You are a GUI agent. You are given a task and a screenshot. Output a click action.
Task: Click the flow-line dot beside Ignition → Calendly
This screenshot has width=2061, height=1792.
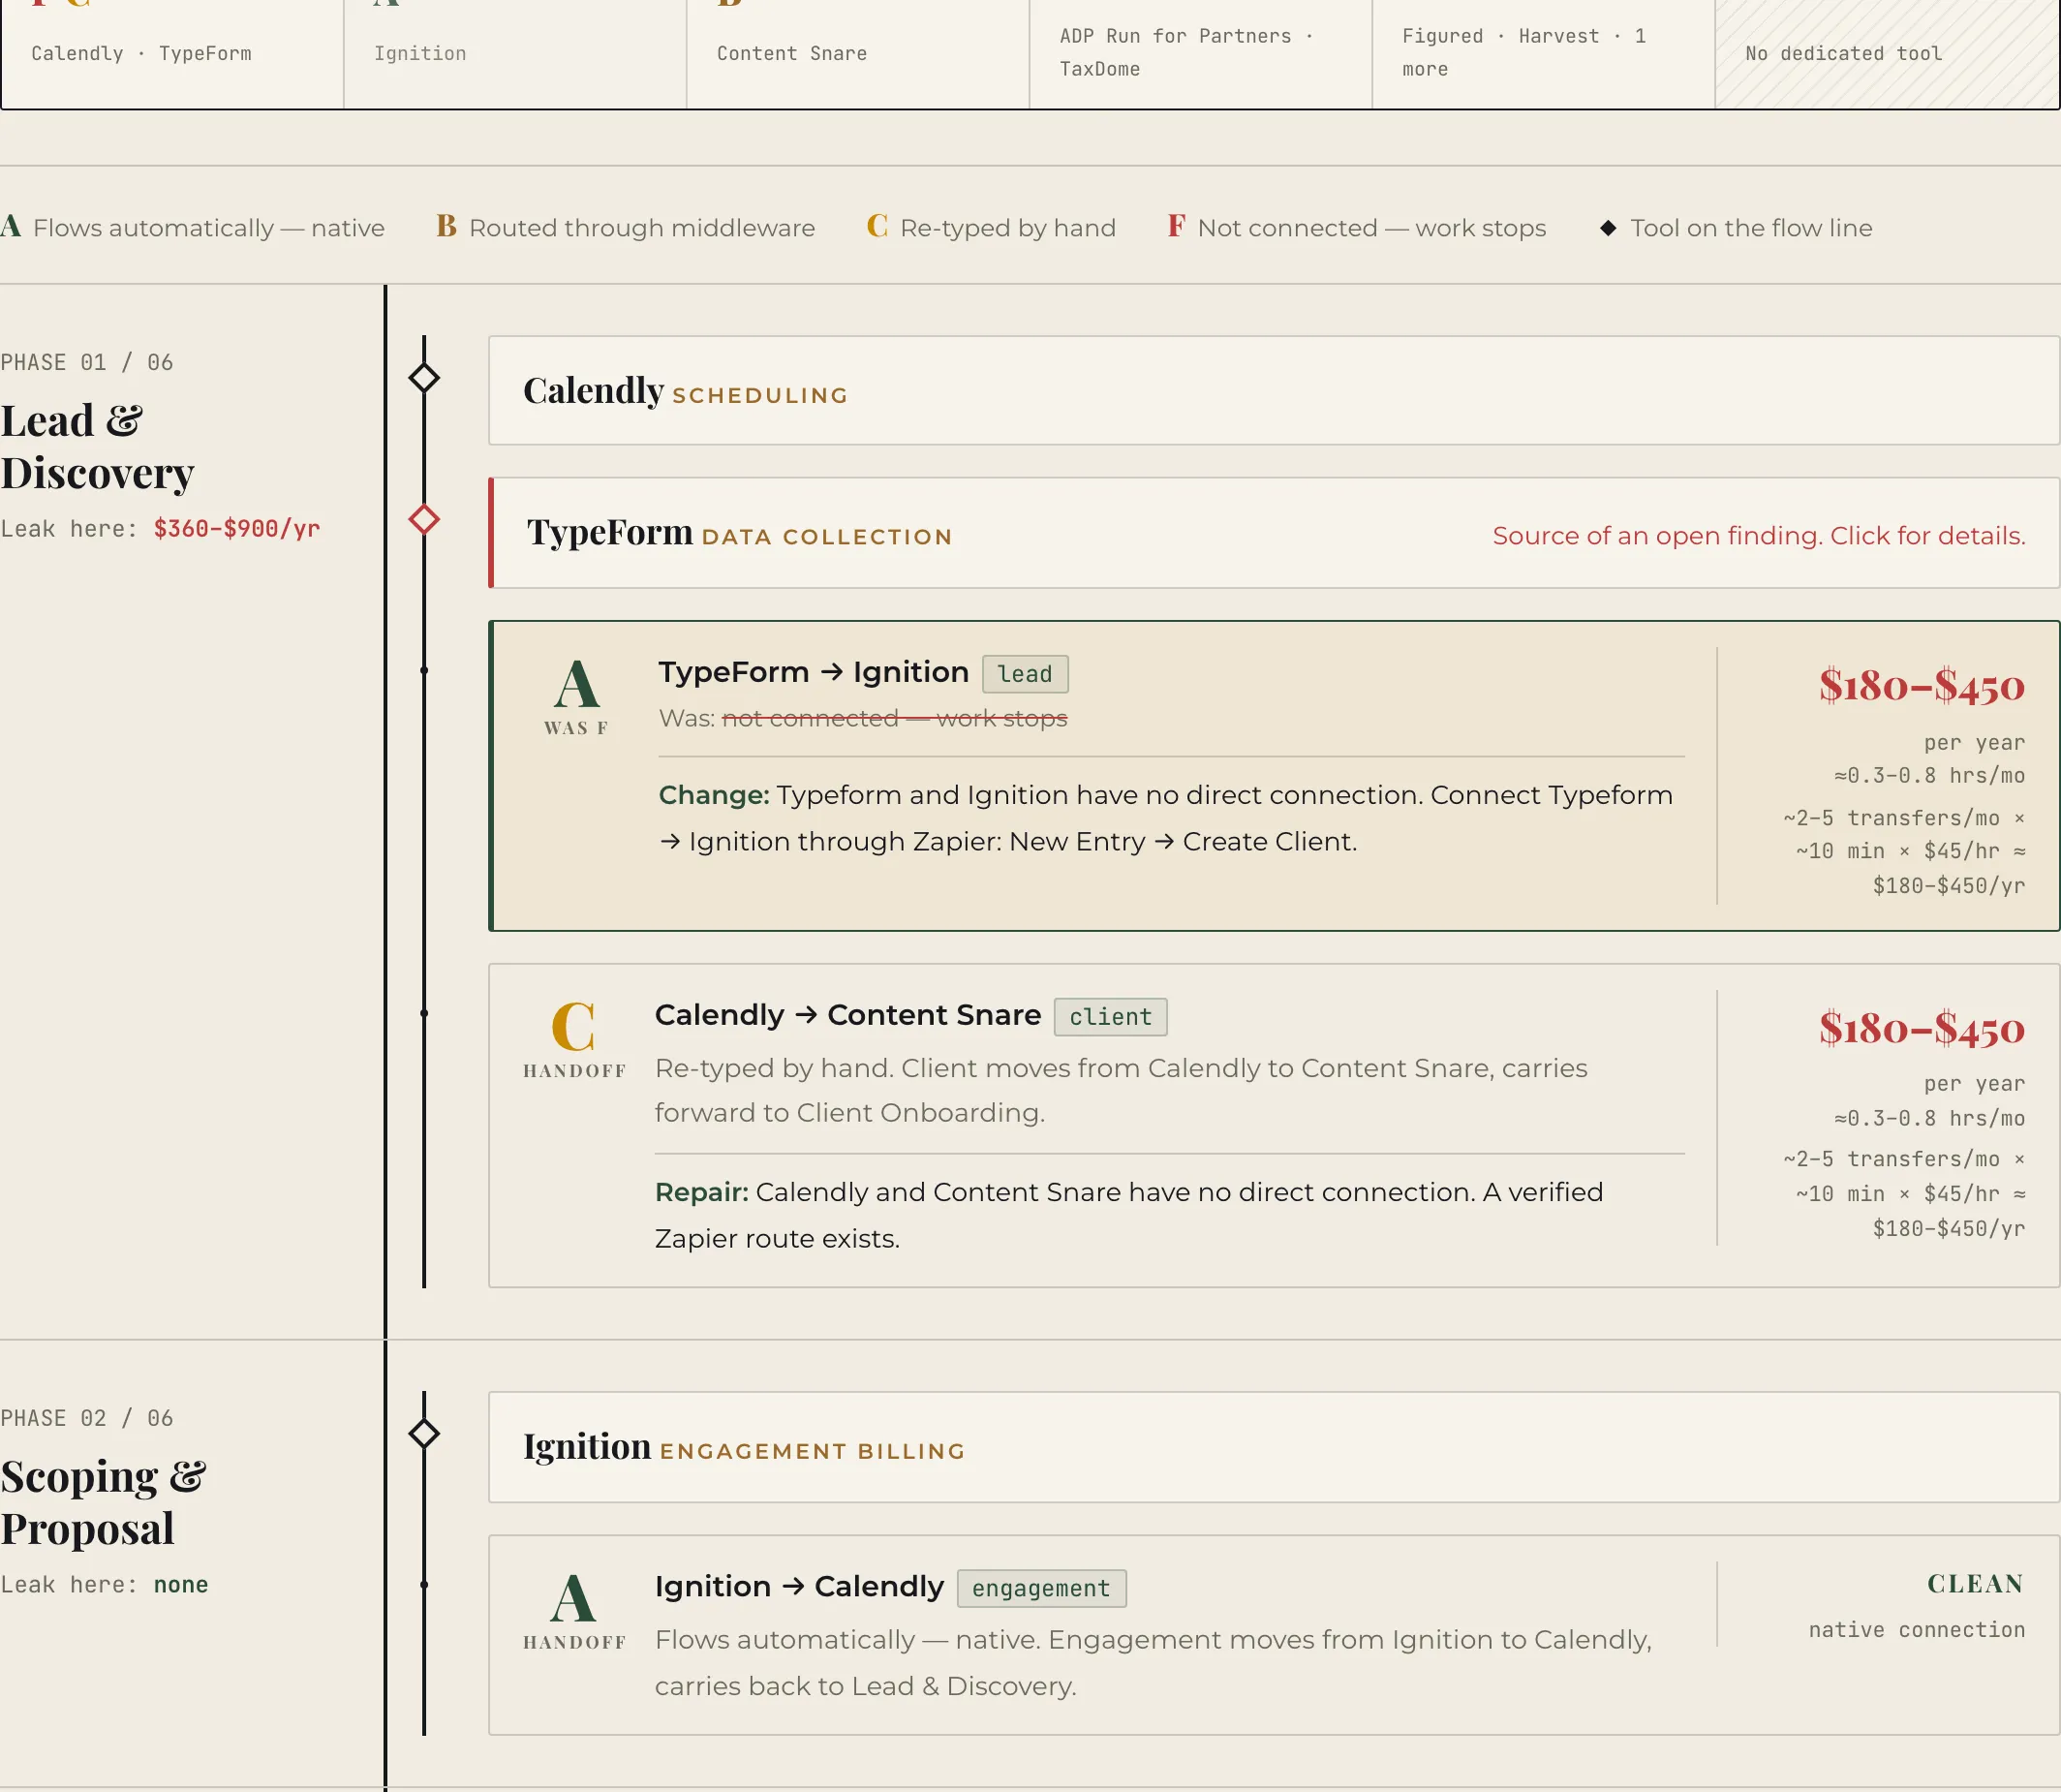[424, 1584]
